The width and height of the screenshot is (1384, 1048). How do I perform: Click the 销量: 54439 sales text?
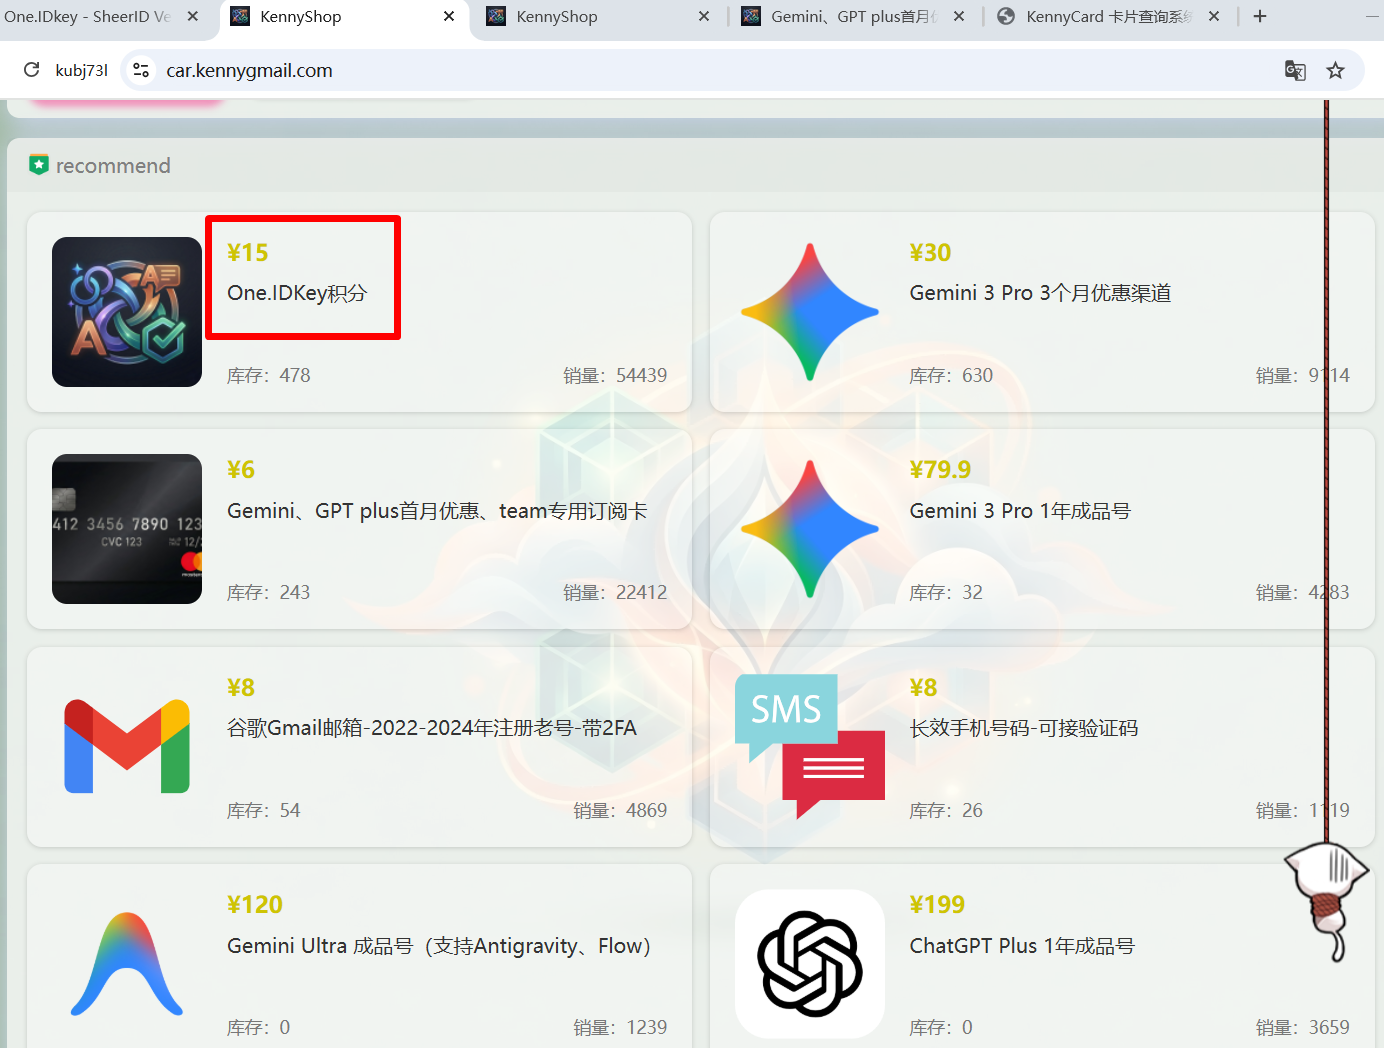(615, 376)
